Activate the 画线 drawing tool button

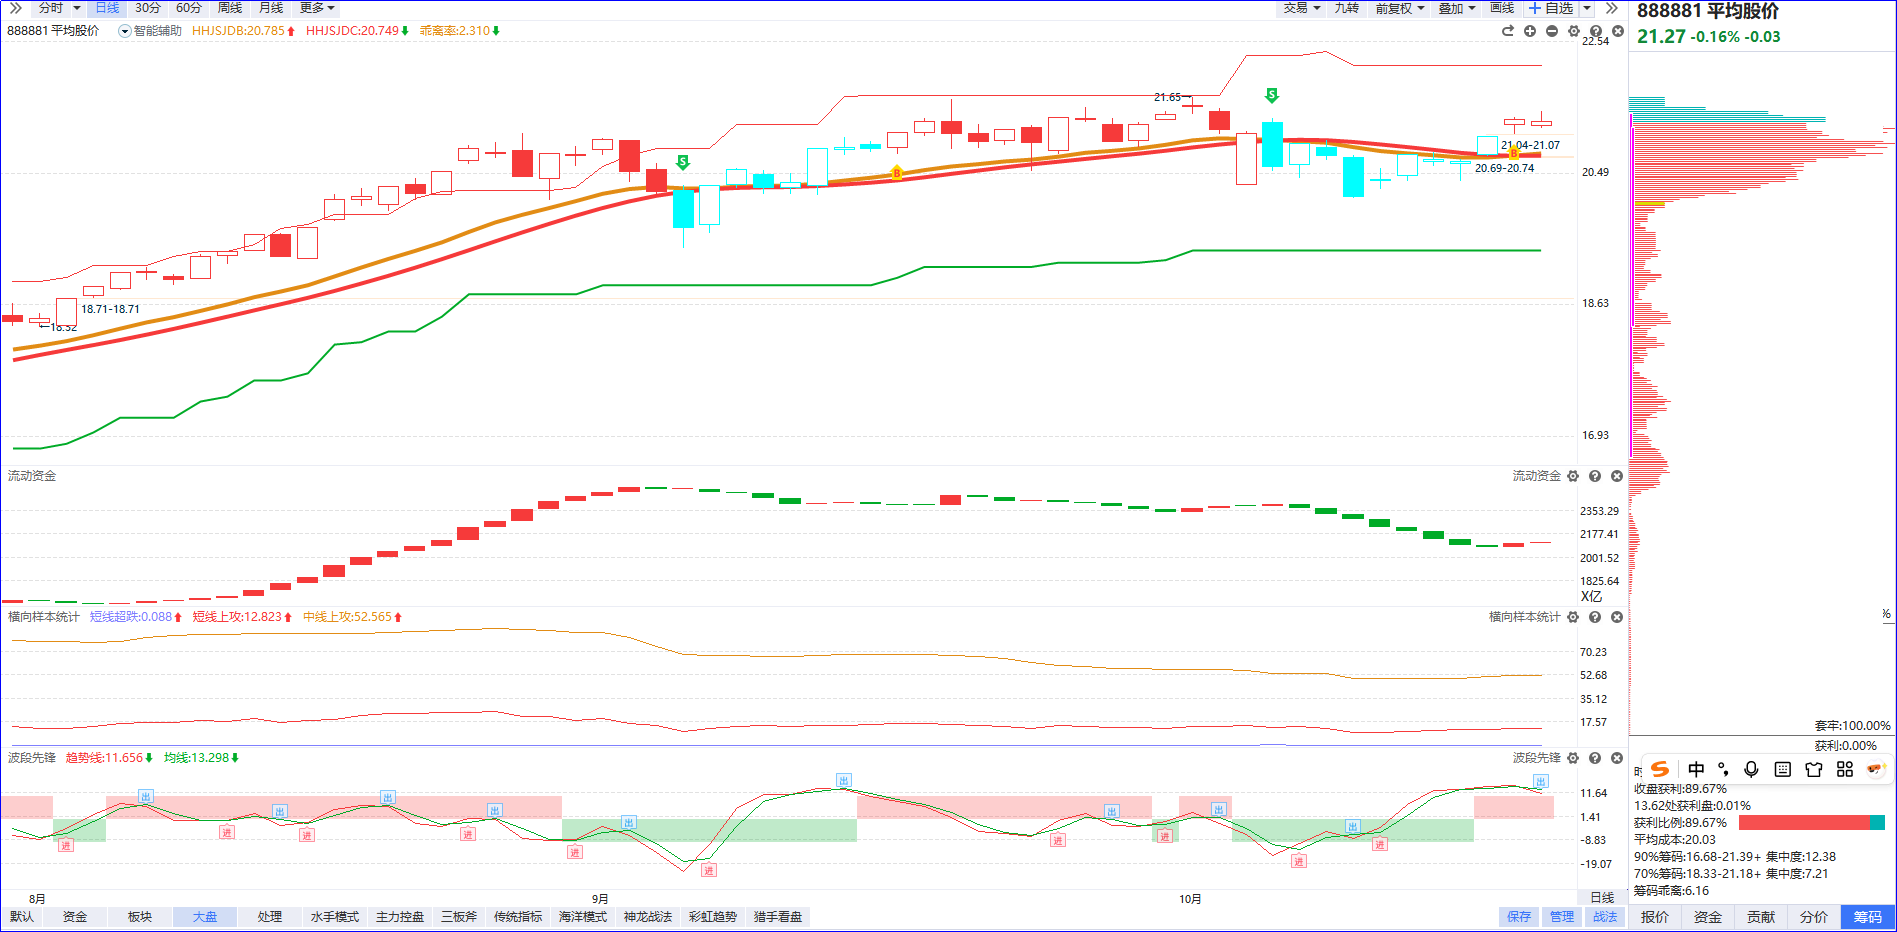point(1502,8)
